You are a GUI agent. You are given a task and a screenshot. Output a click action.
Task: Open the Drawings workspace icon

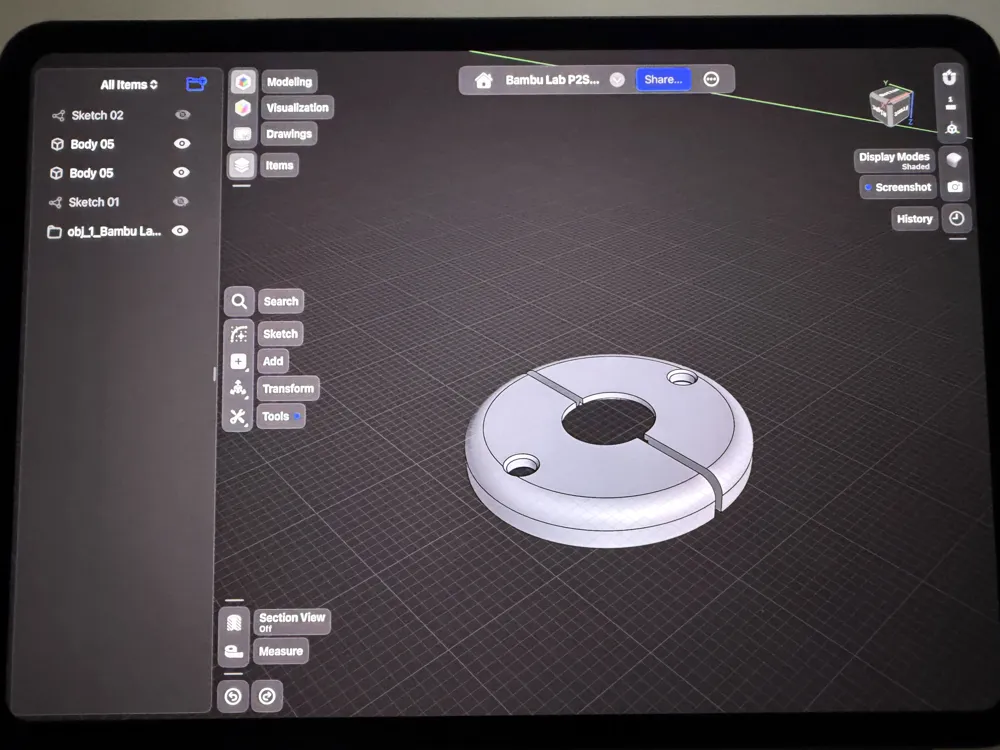243,134
